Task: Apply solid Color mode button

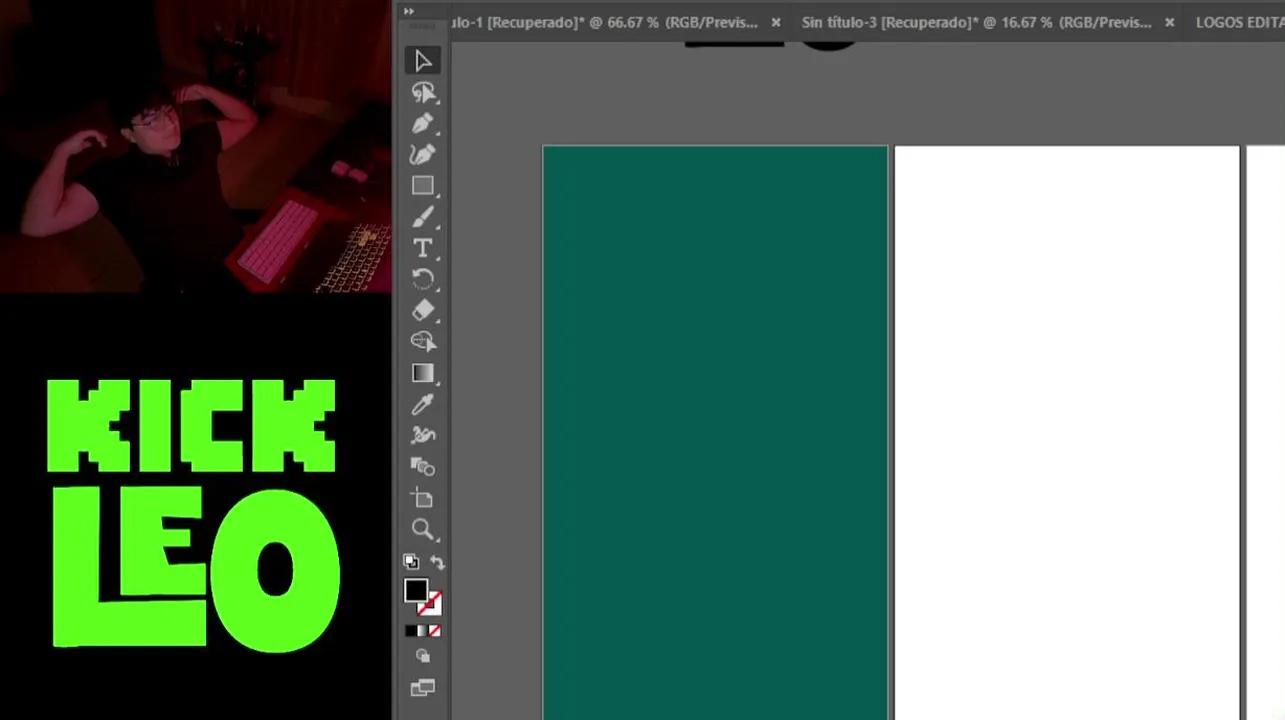Action: click(410, 631)
